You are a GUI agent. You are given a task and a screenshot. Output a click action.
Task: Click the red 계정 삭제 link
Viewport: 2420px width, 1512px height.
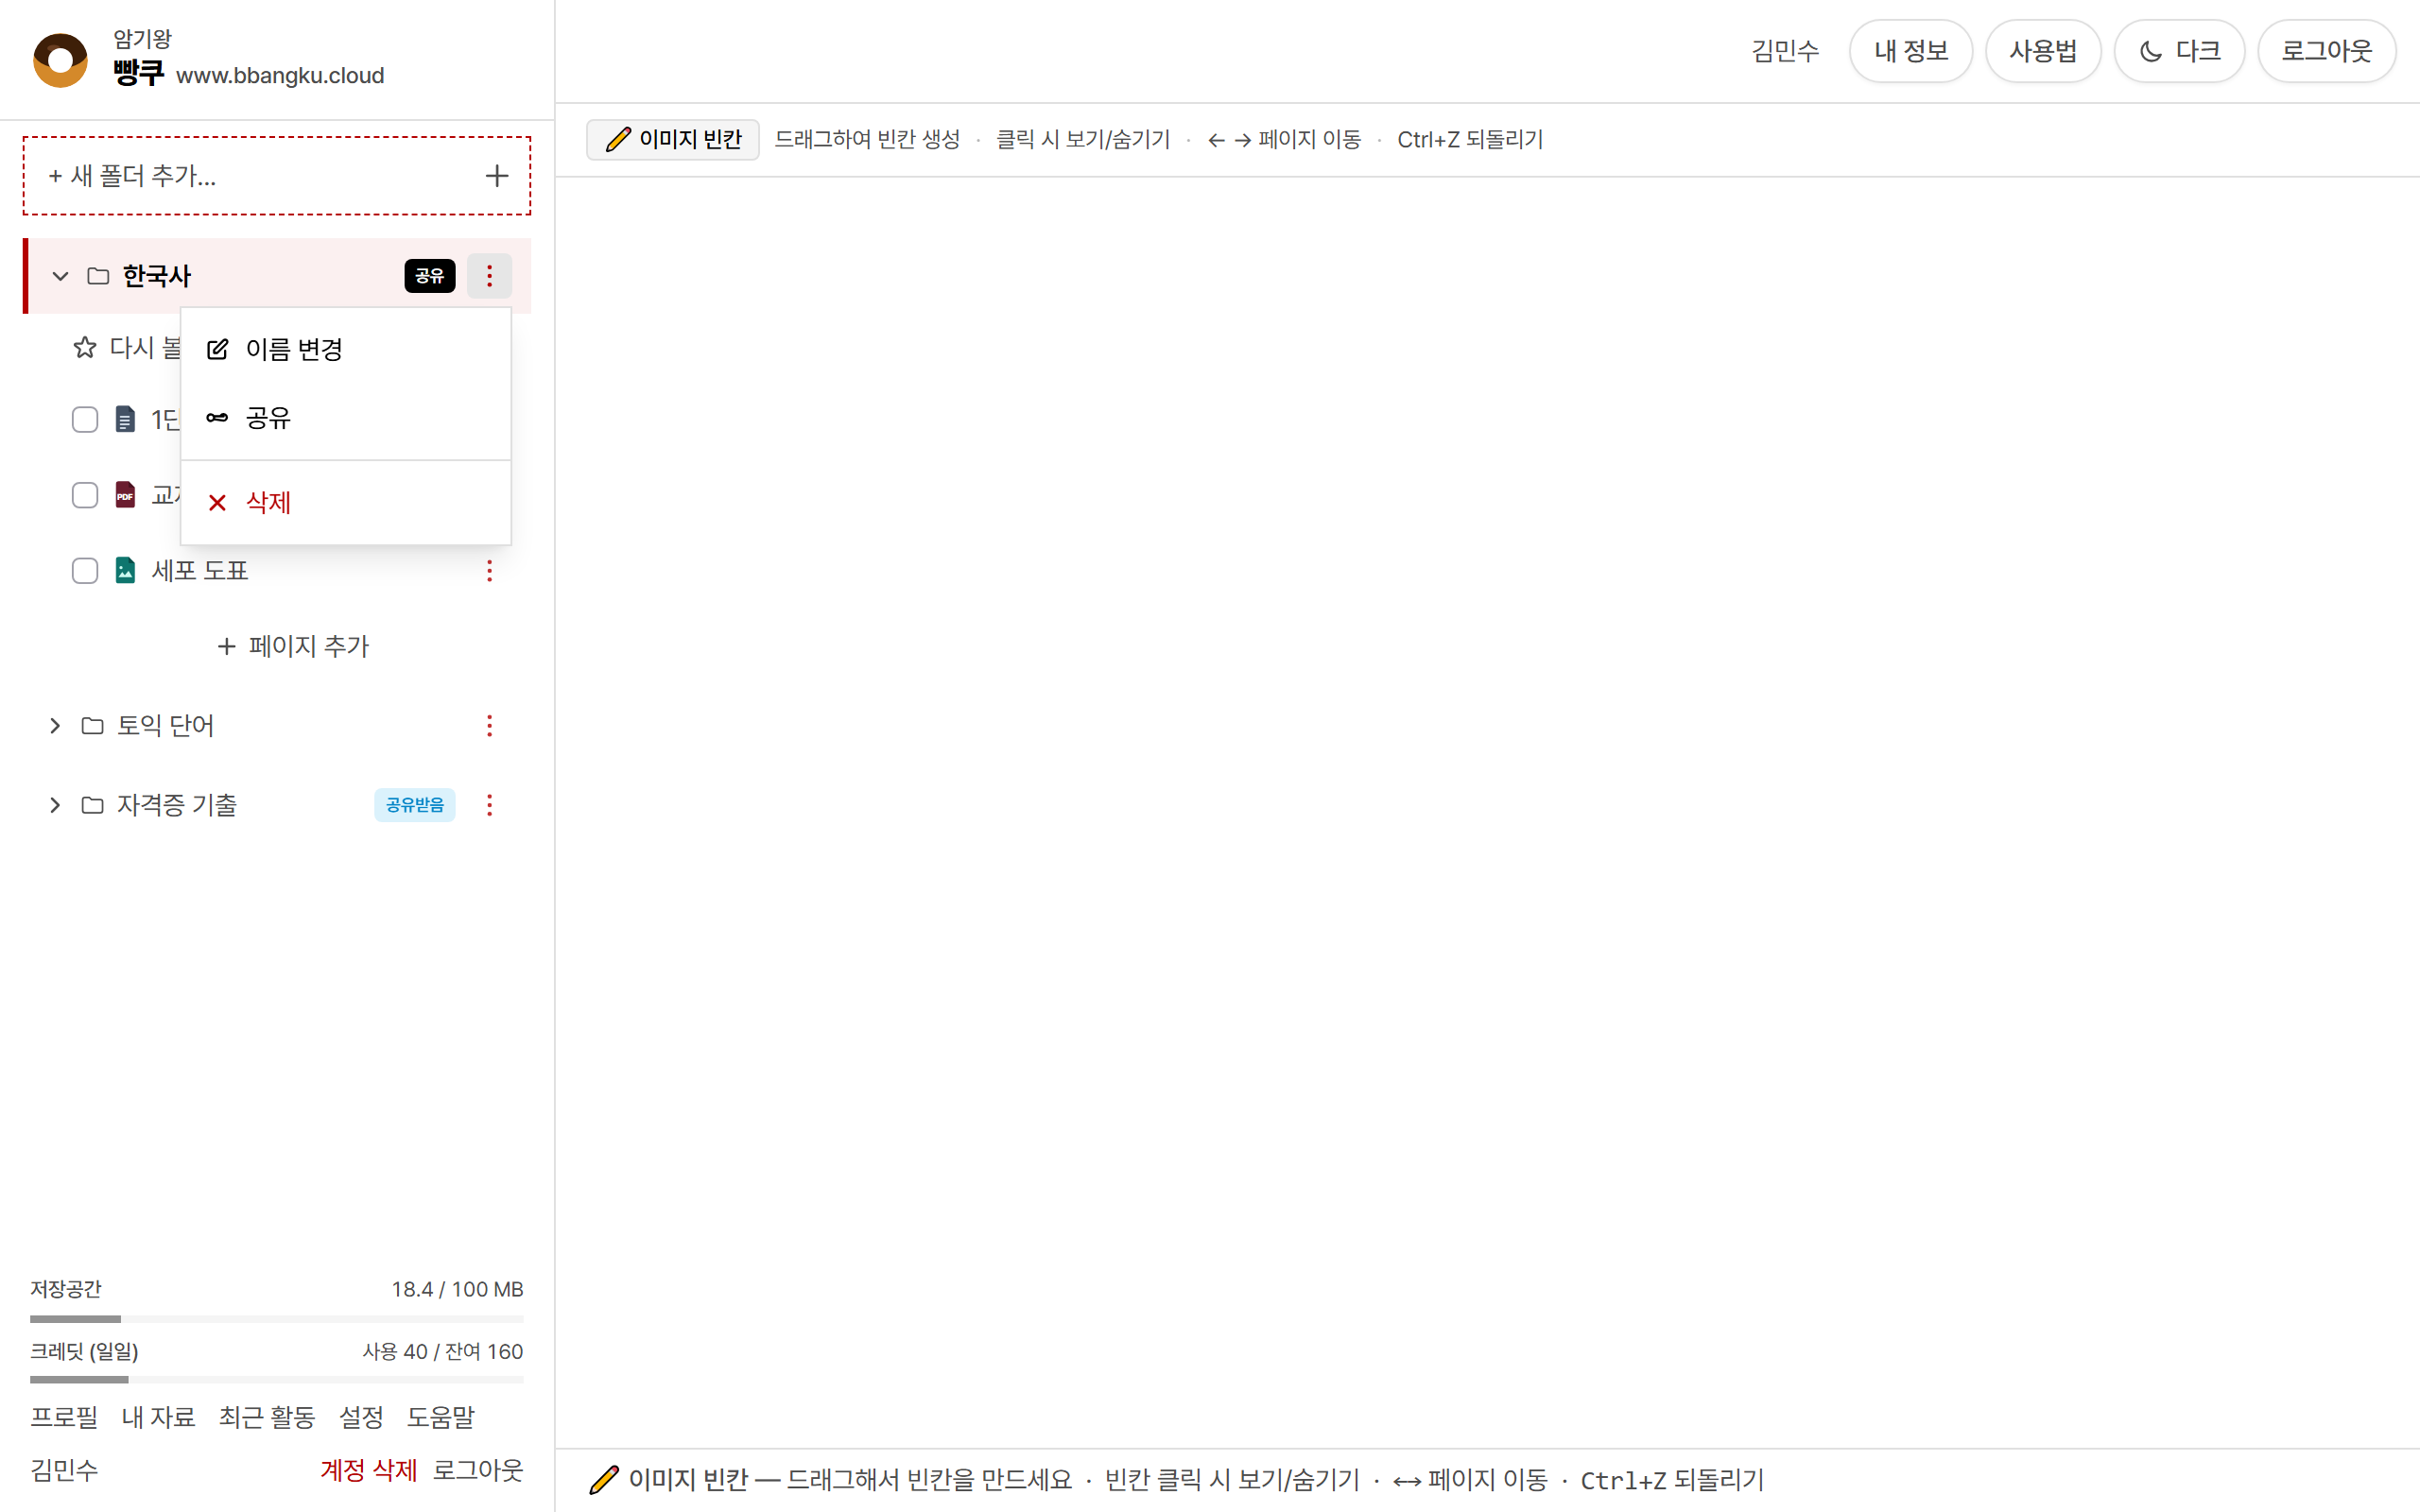(368, 1470)
